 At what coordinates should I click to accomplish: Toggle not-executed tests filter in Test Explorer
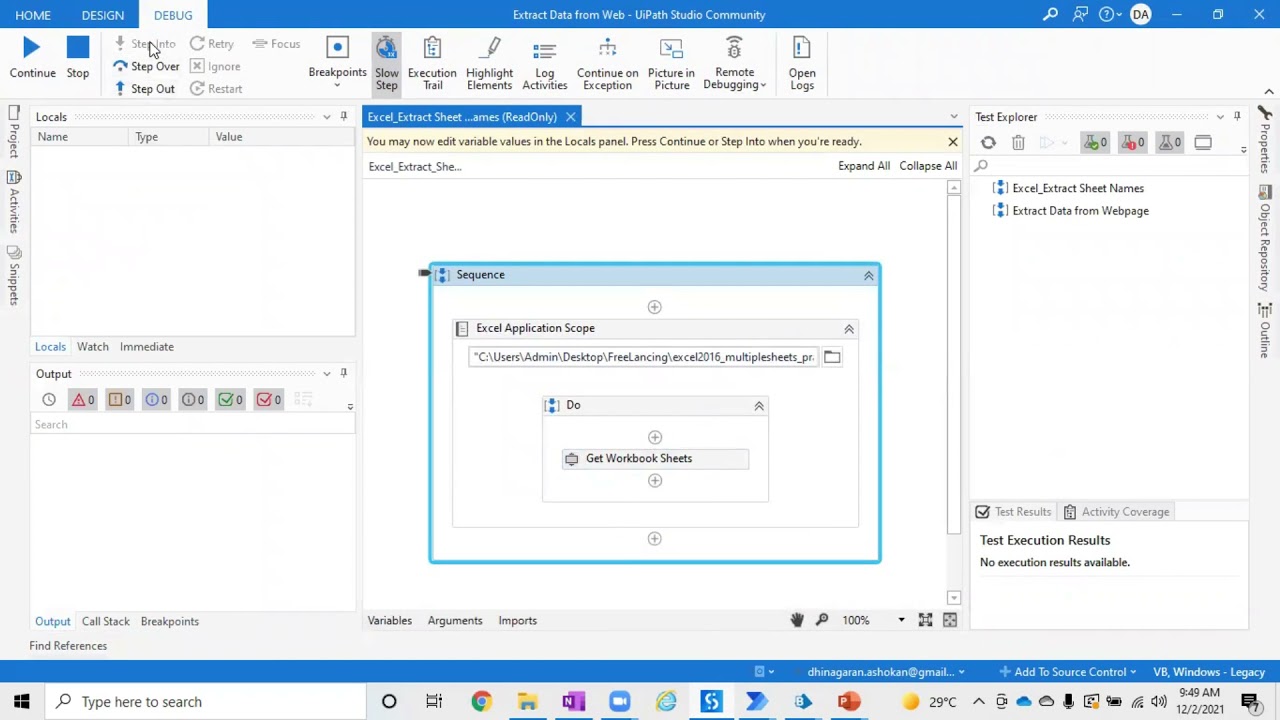point(1170,143)
